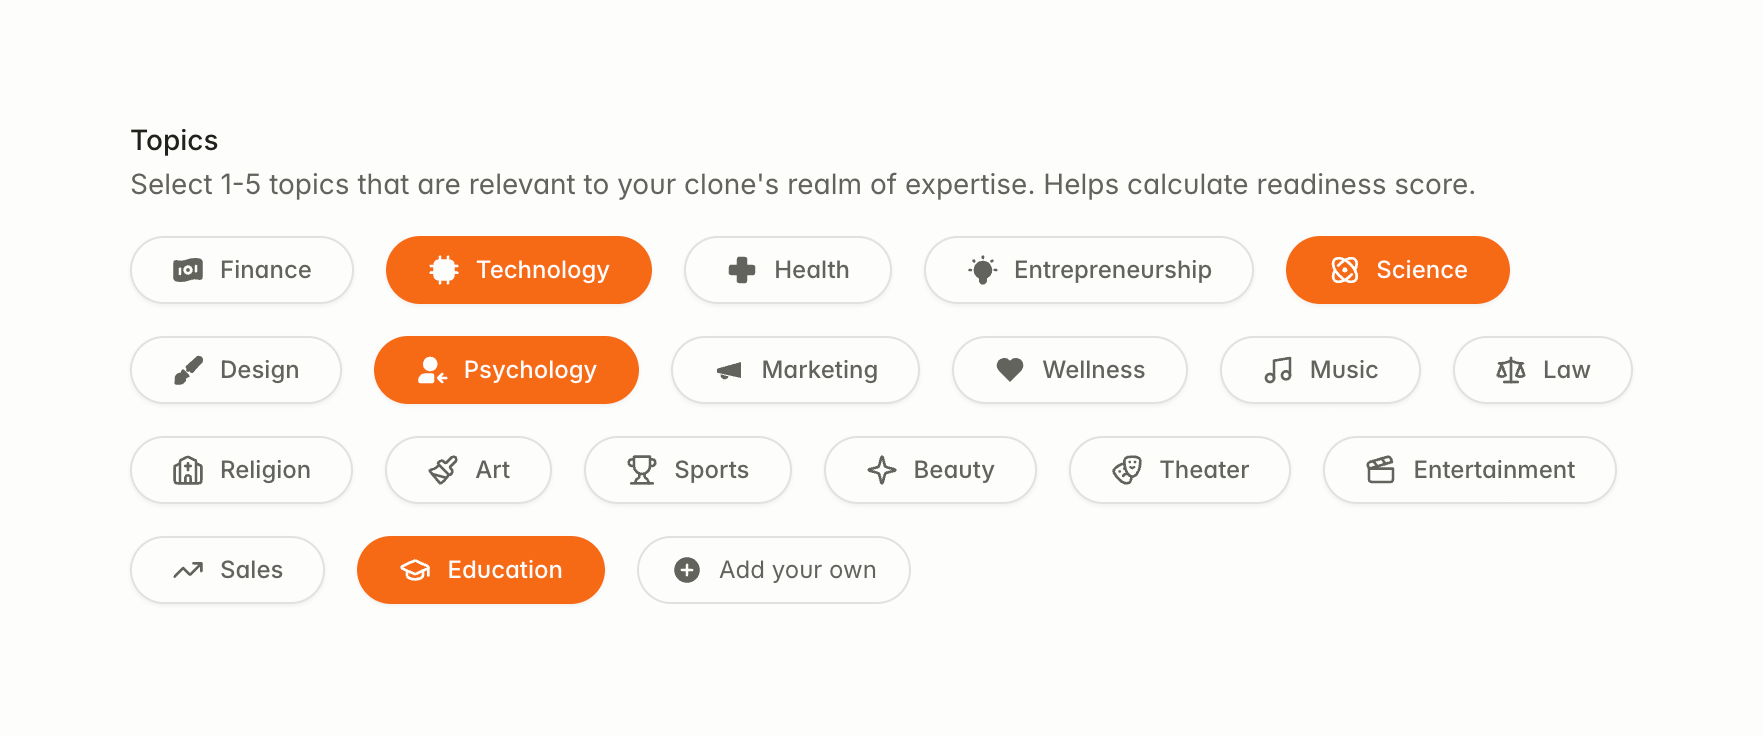Click the plus icon on Add your own
1763x736 pixels.
coord(687,570)
